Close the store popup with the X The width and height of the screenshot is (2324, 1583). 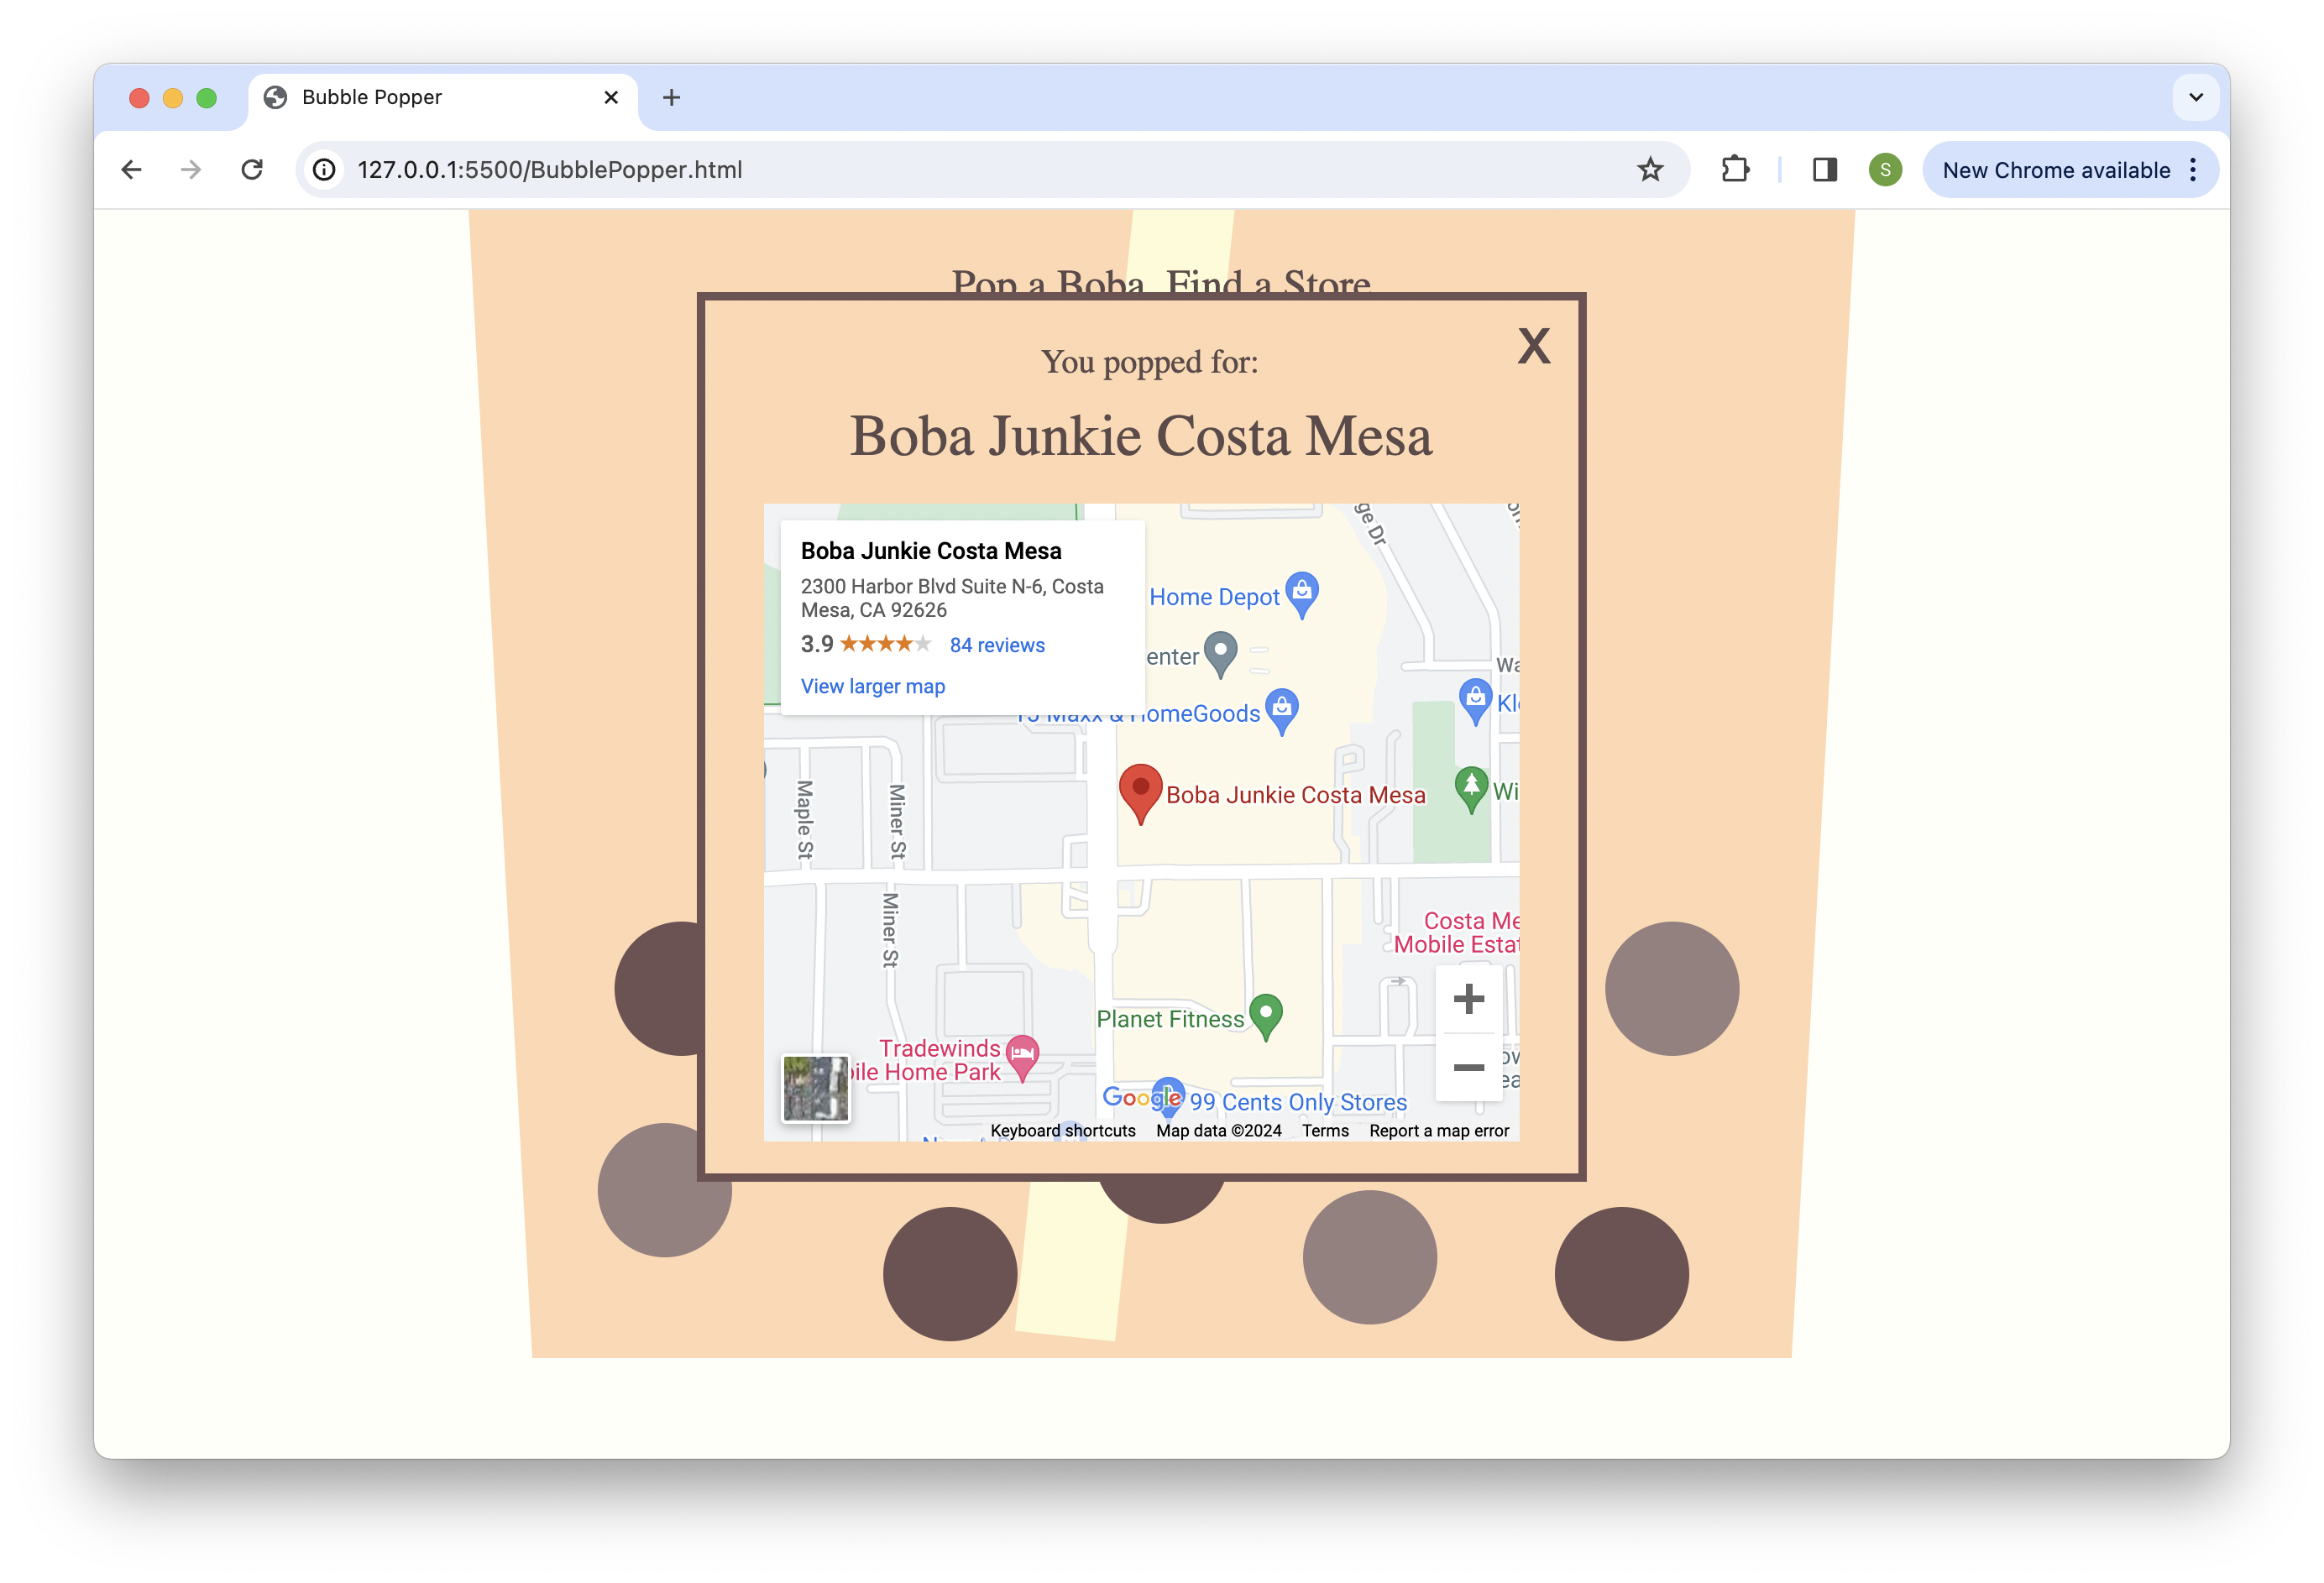coord(1533,347)
